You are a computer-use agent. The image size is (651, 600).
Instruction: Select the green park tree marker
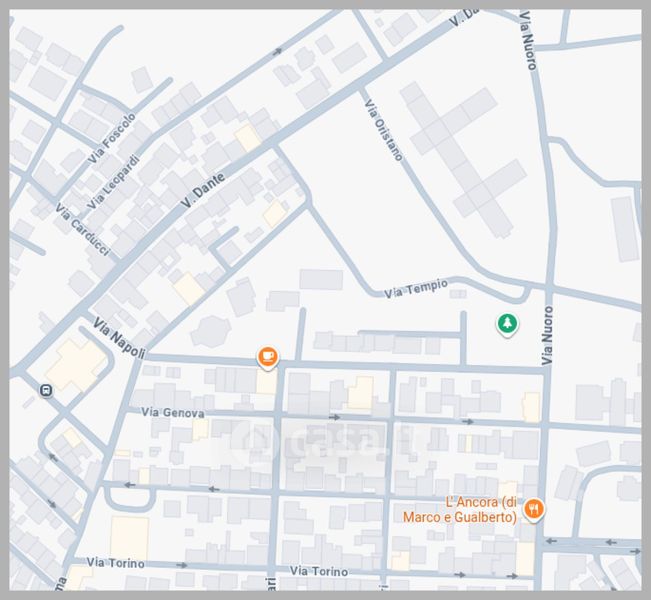508,323
